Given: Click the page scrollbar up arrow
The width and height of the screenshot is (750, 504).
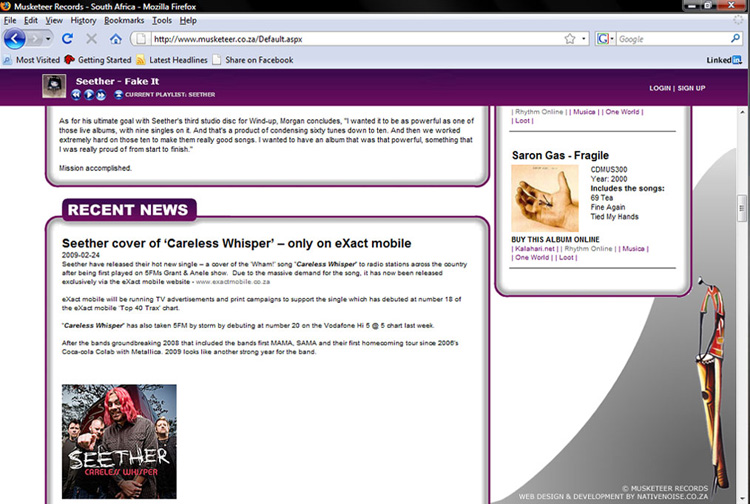Looking at the screenshot, I should tap(742, 112).
